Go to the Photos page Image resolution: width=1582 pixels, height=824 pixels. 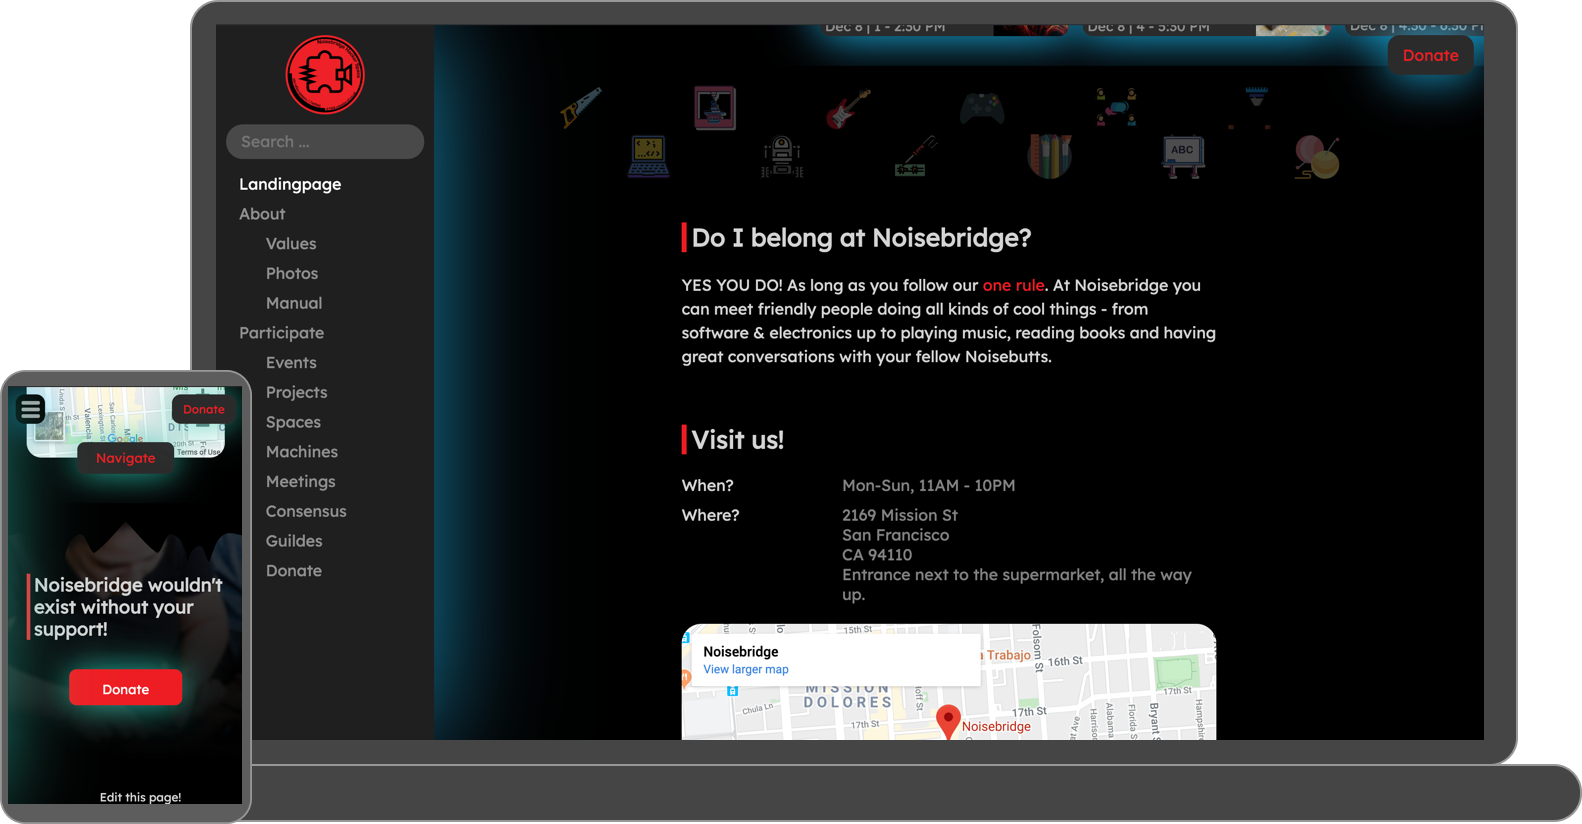[x=292, y=273]
